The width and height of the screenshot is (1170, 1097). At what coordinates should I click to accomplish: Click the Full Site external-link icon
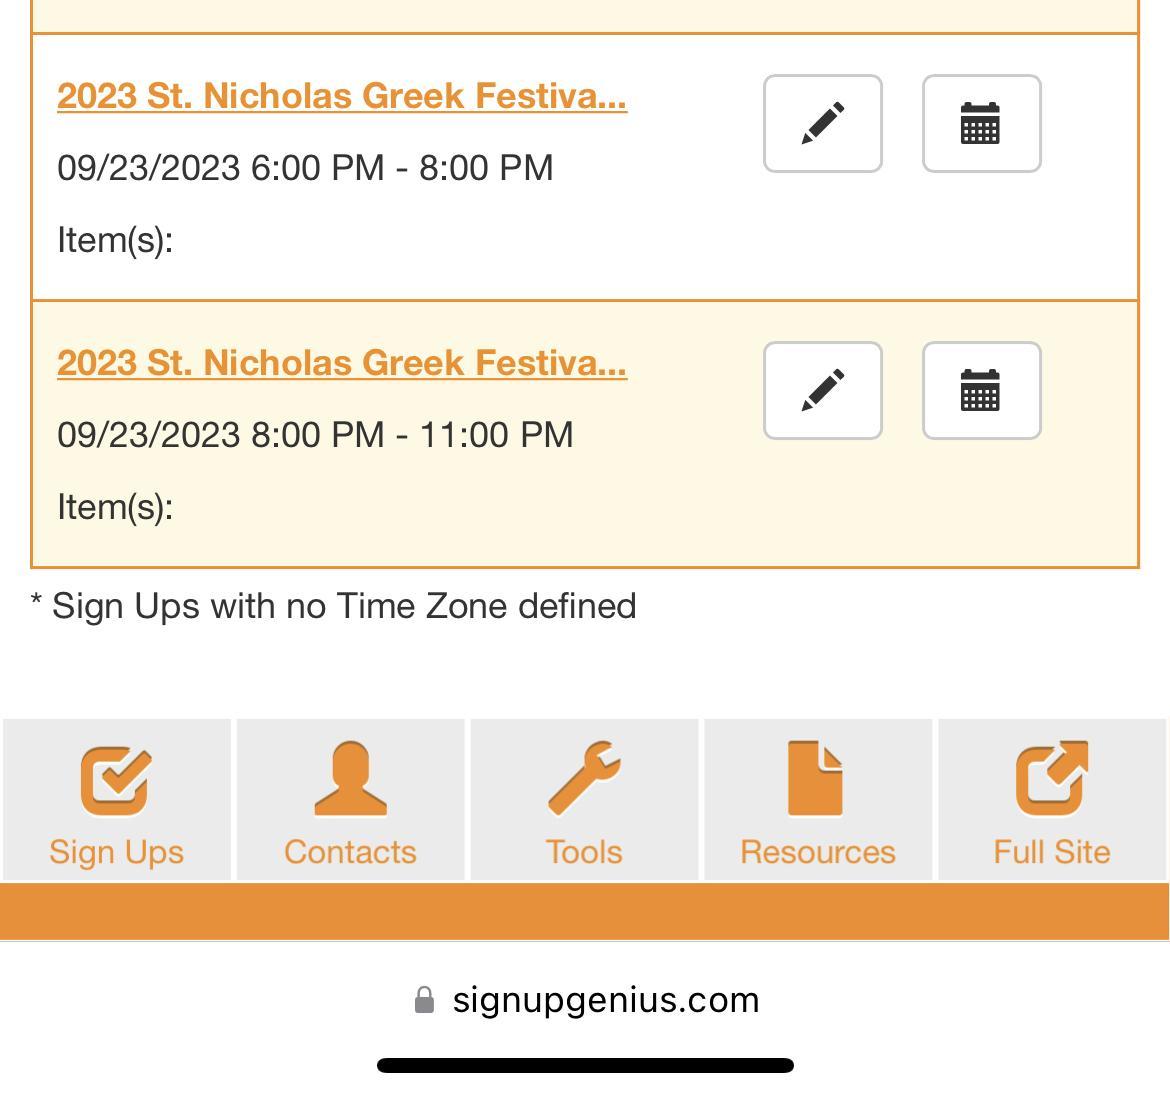click(x=1052, y=779)
